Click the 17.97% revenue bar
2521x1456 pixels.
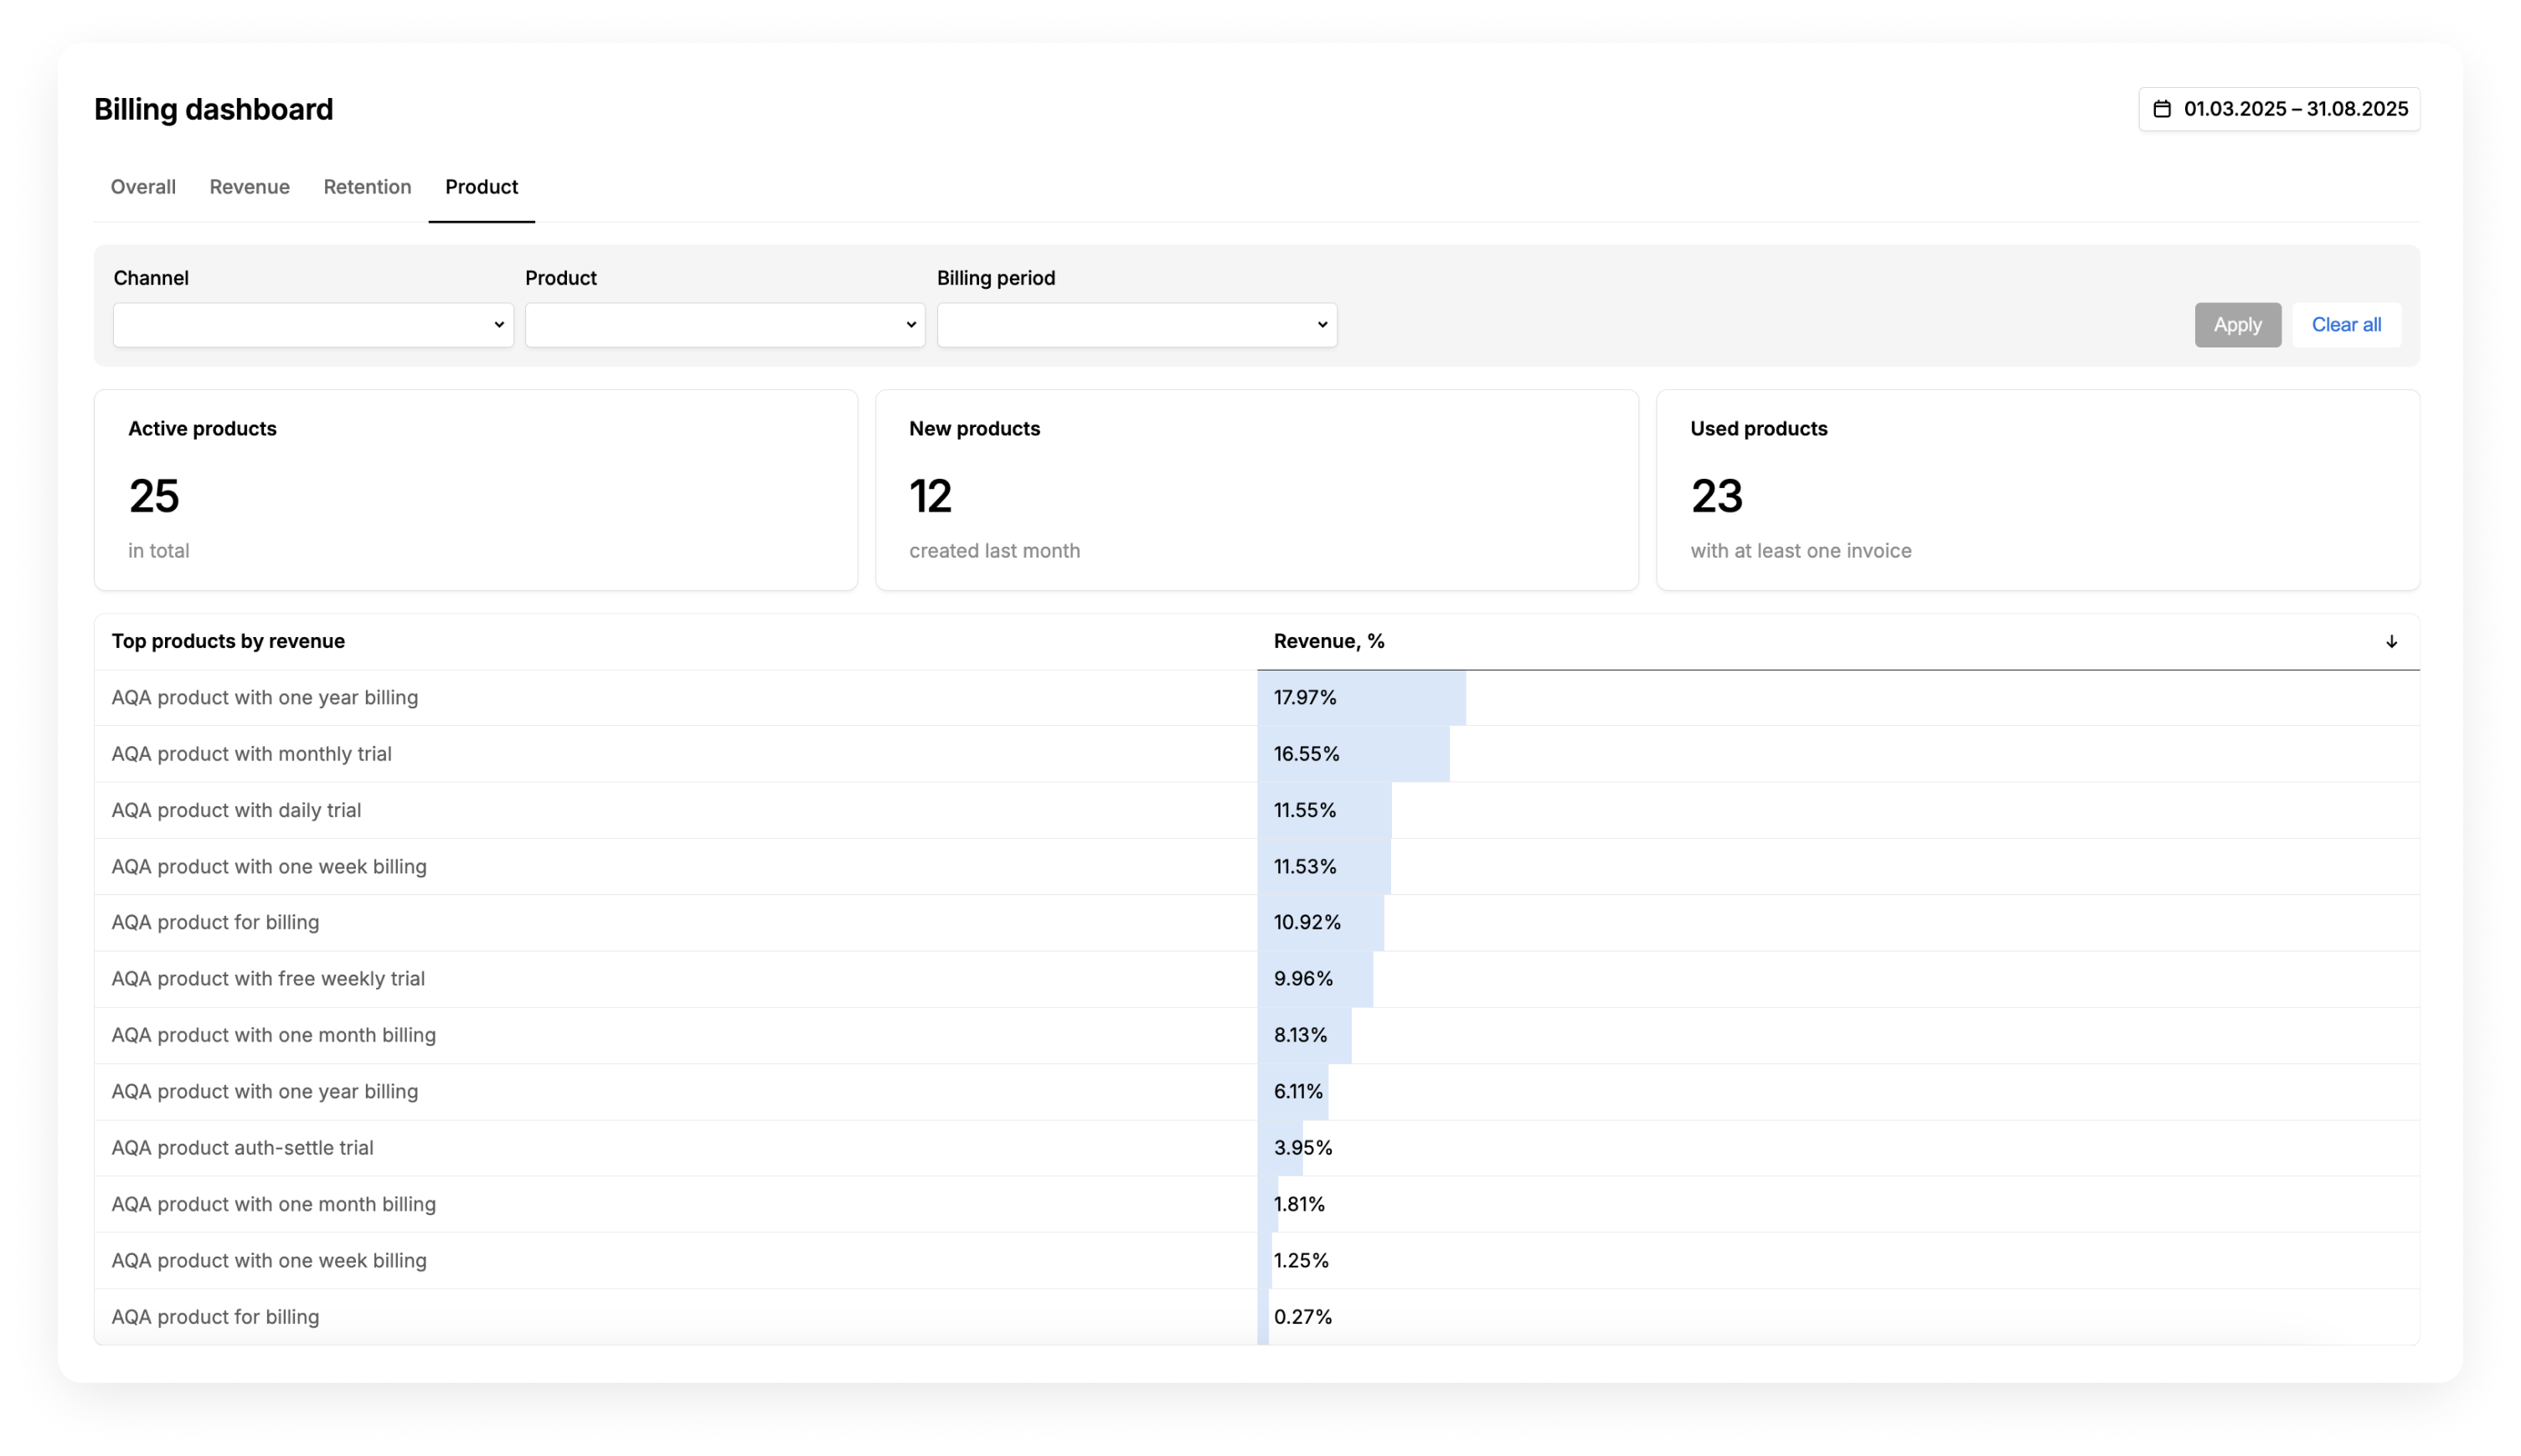(x=1361, y=698)
